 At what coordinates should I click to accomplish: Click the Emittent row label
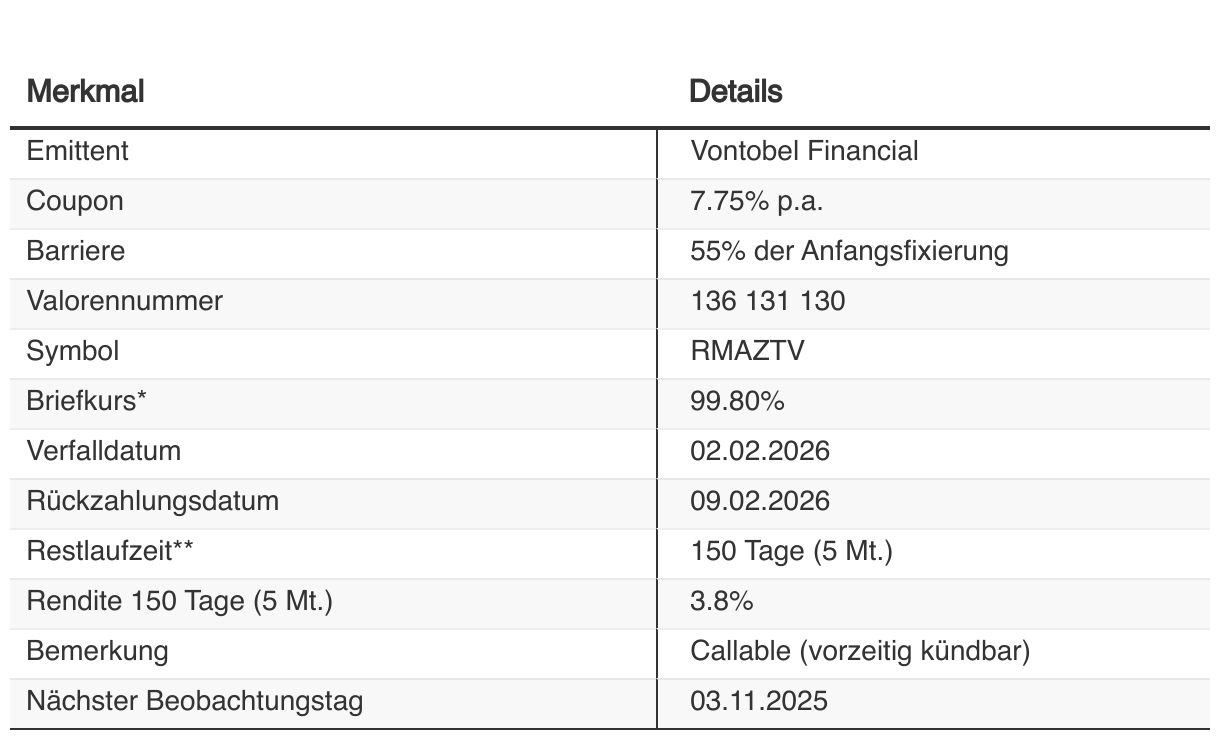[78, 151]
